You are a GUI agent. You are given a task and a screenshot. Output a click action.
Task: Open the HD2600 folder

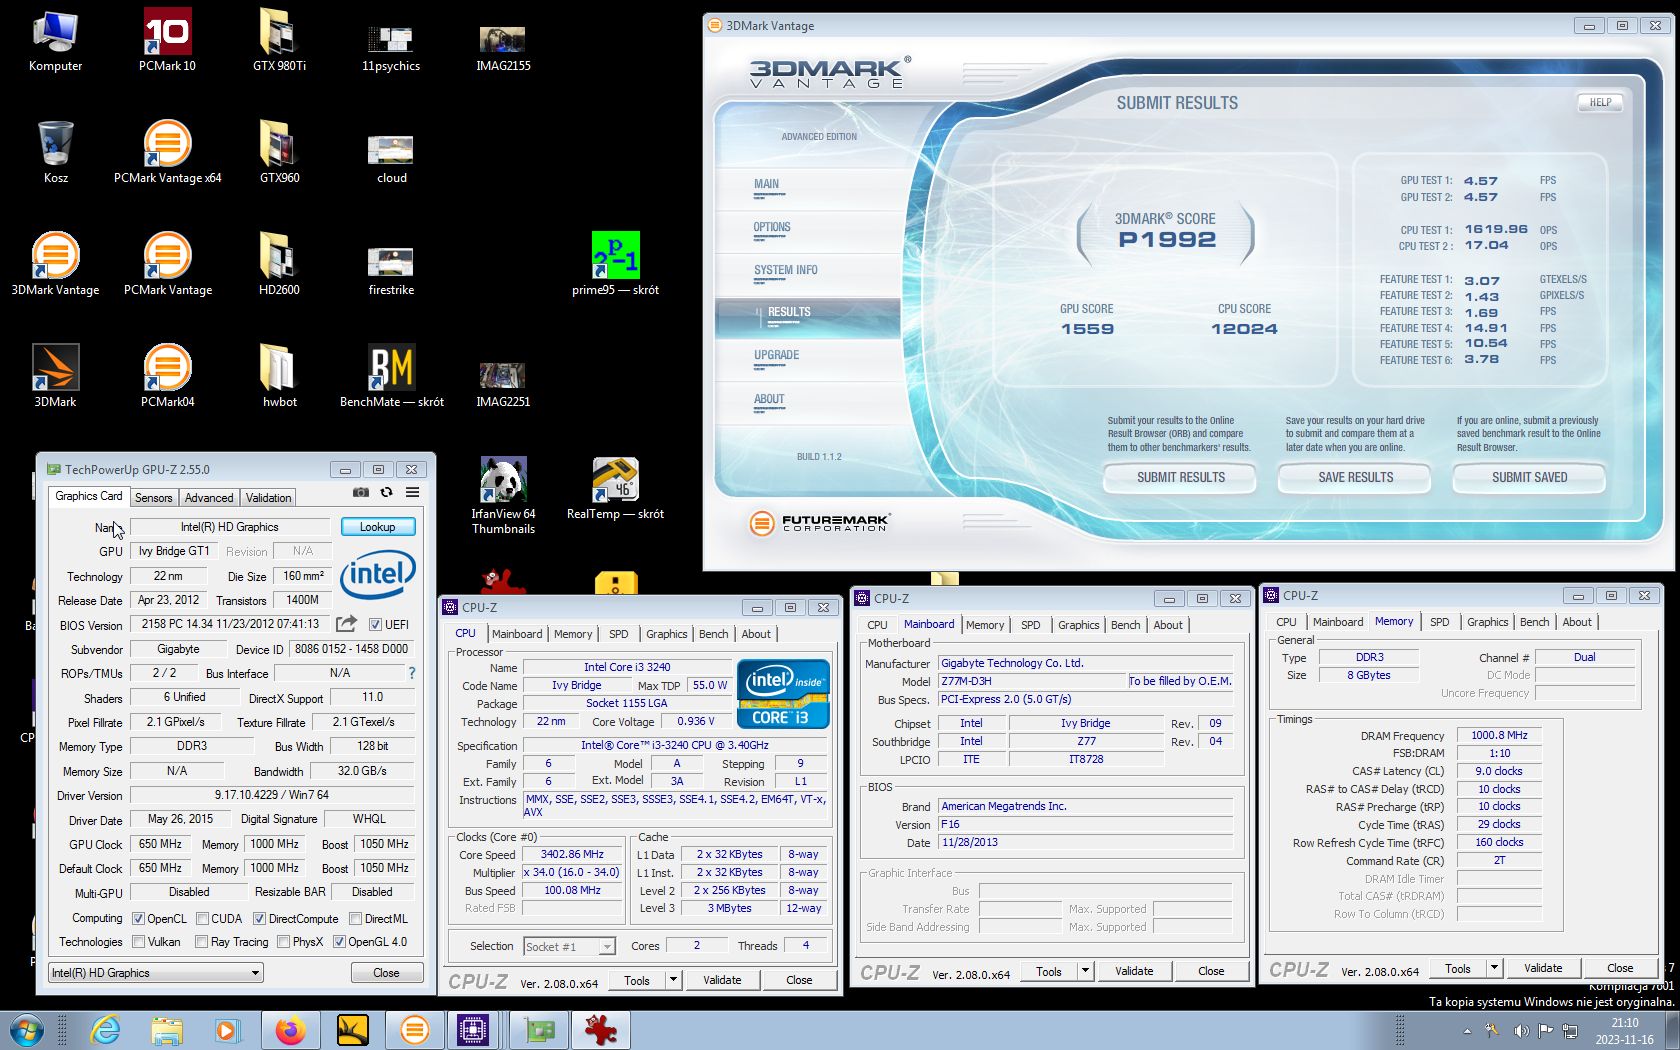coord(279,264)
